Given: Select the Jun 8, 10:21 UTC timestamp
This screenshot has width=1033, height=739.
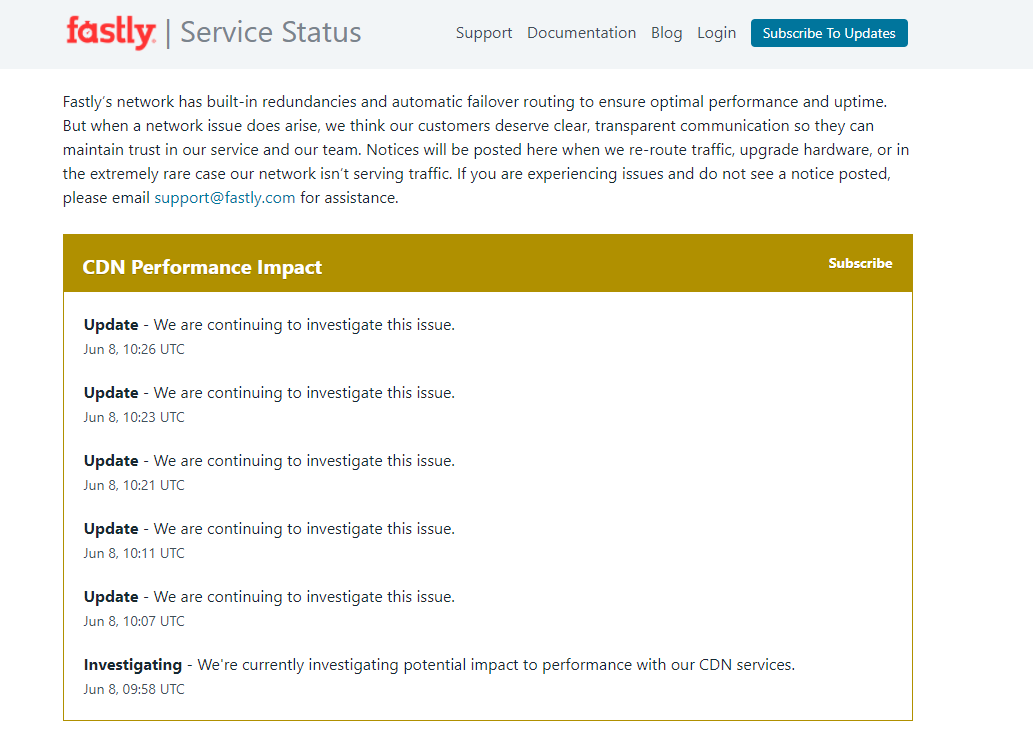Looking at the screenshot, I should pos(134,485).
